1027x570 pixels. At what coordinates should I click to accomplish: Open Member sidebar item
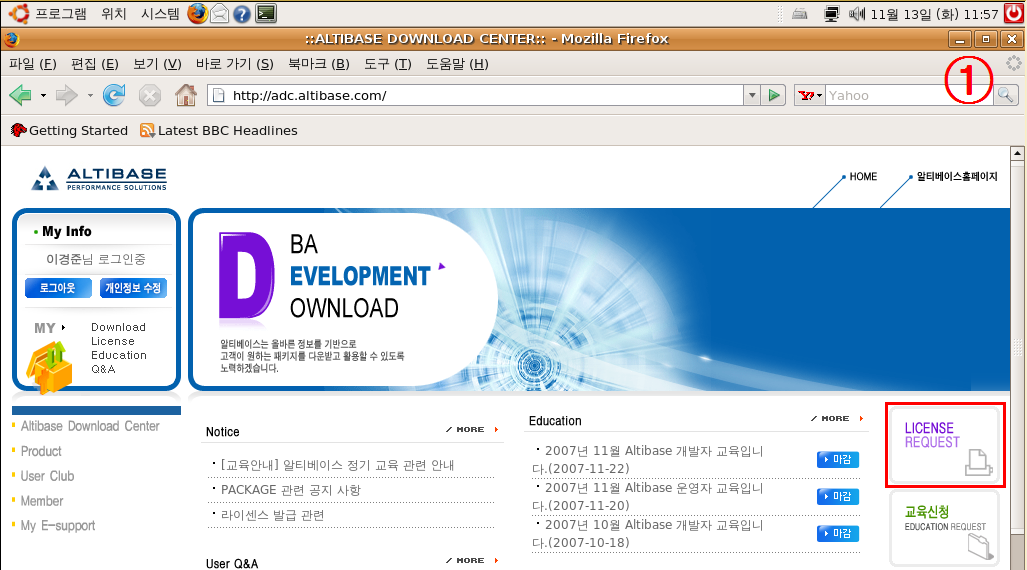(x=42, y=501)
